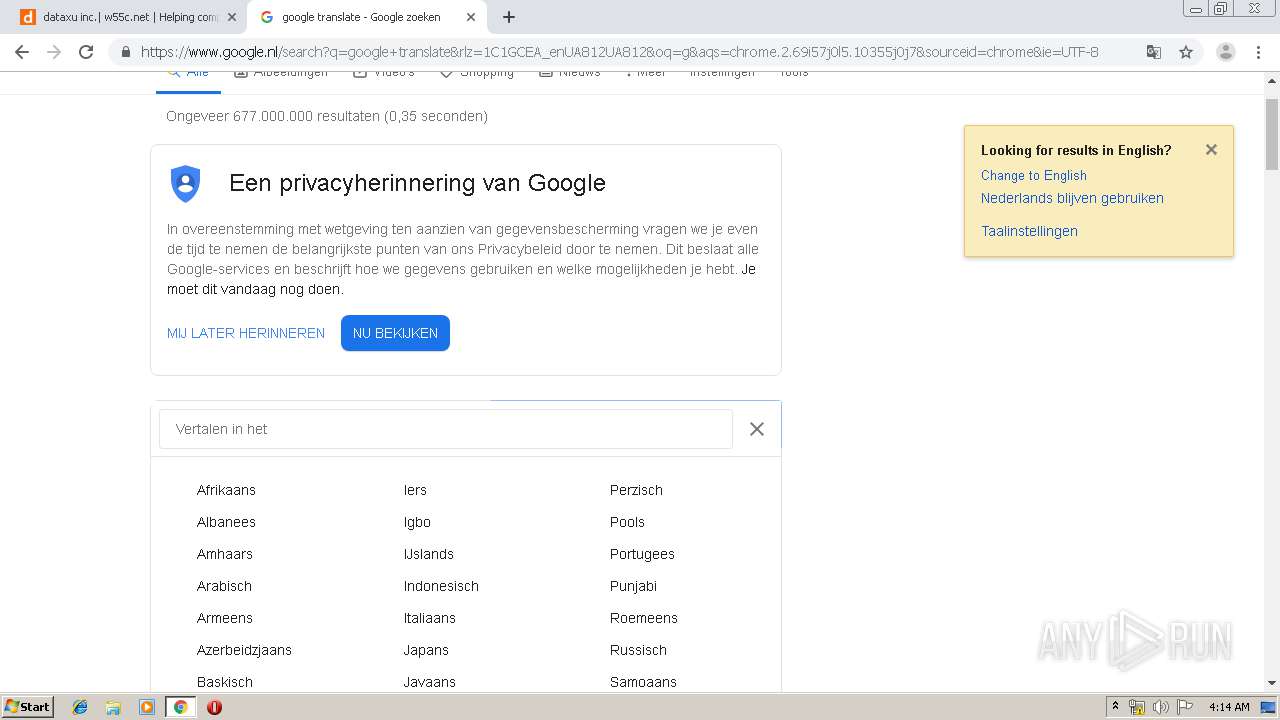Choose Nederlands blijven gebruiken

tap(1072, 198)
